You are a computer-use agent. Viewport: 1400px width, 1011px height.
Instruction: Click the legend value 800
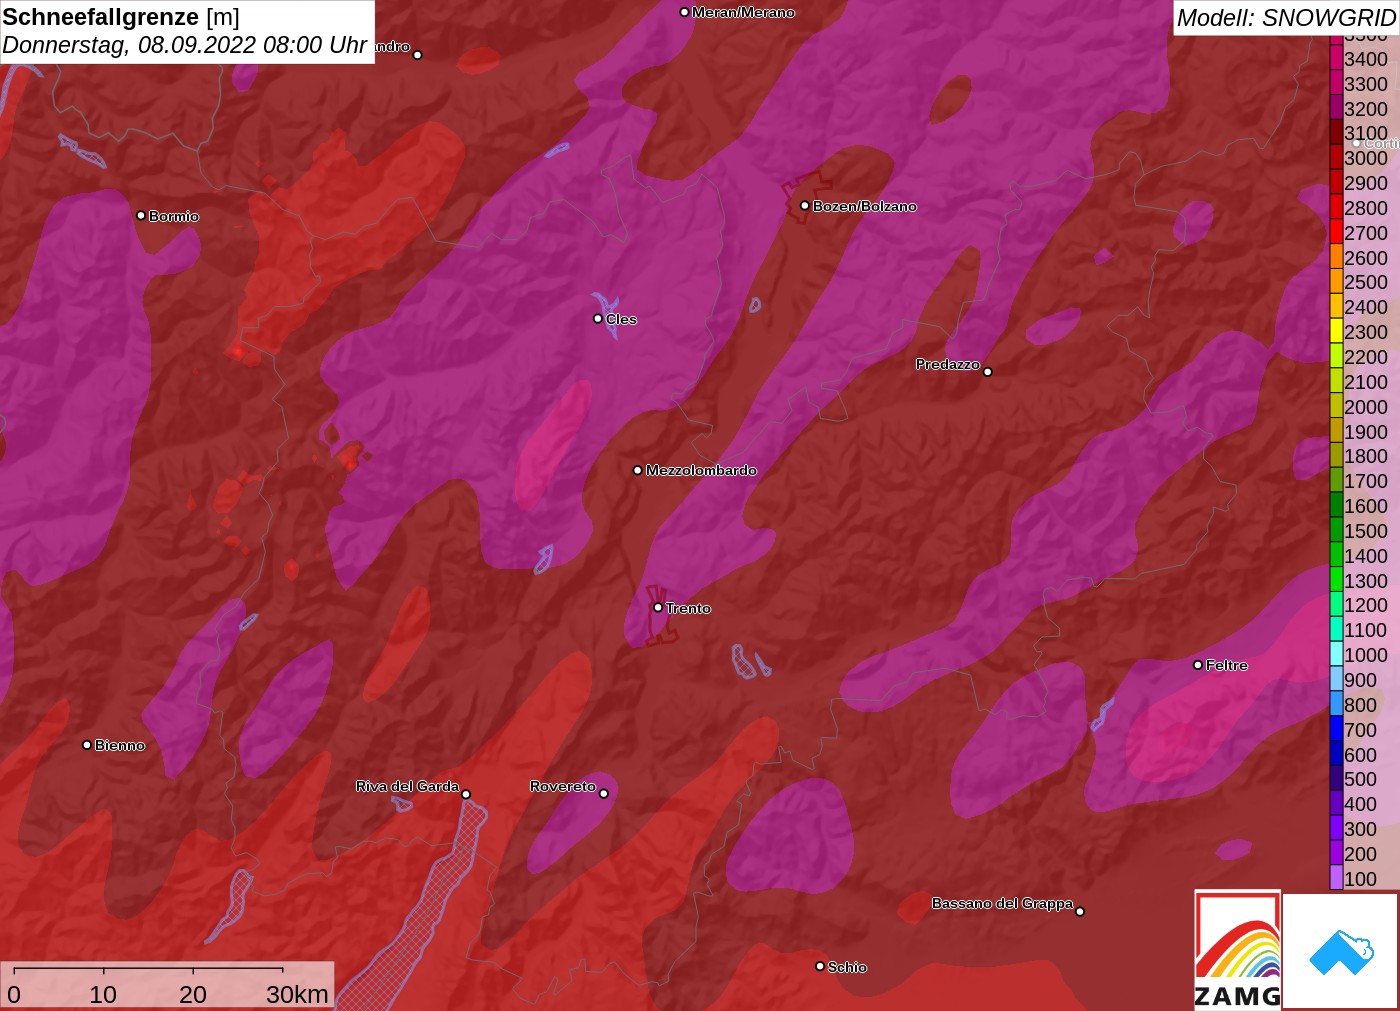[x=1360, y=704]
